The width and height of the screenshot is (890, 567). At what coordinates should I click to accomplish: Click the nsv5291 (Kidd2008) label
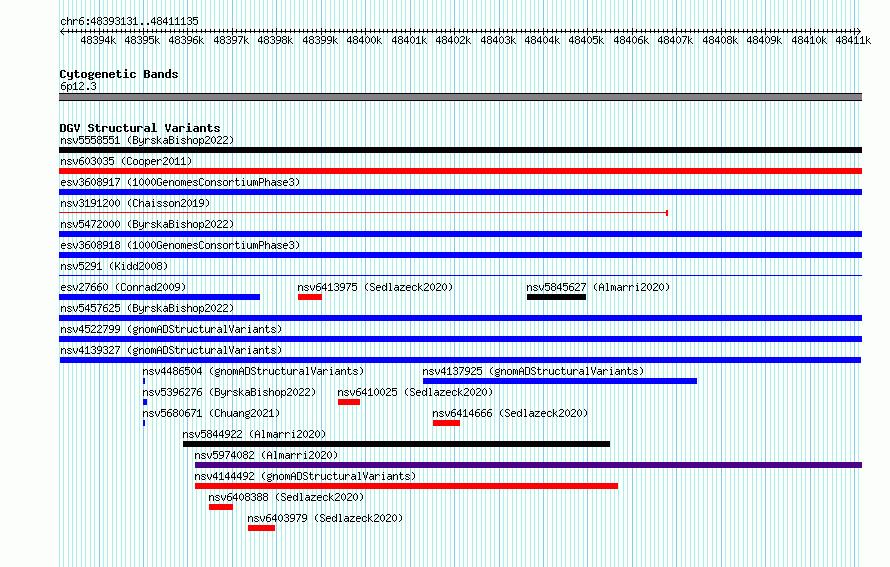point(114,266)
